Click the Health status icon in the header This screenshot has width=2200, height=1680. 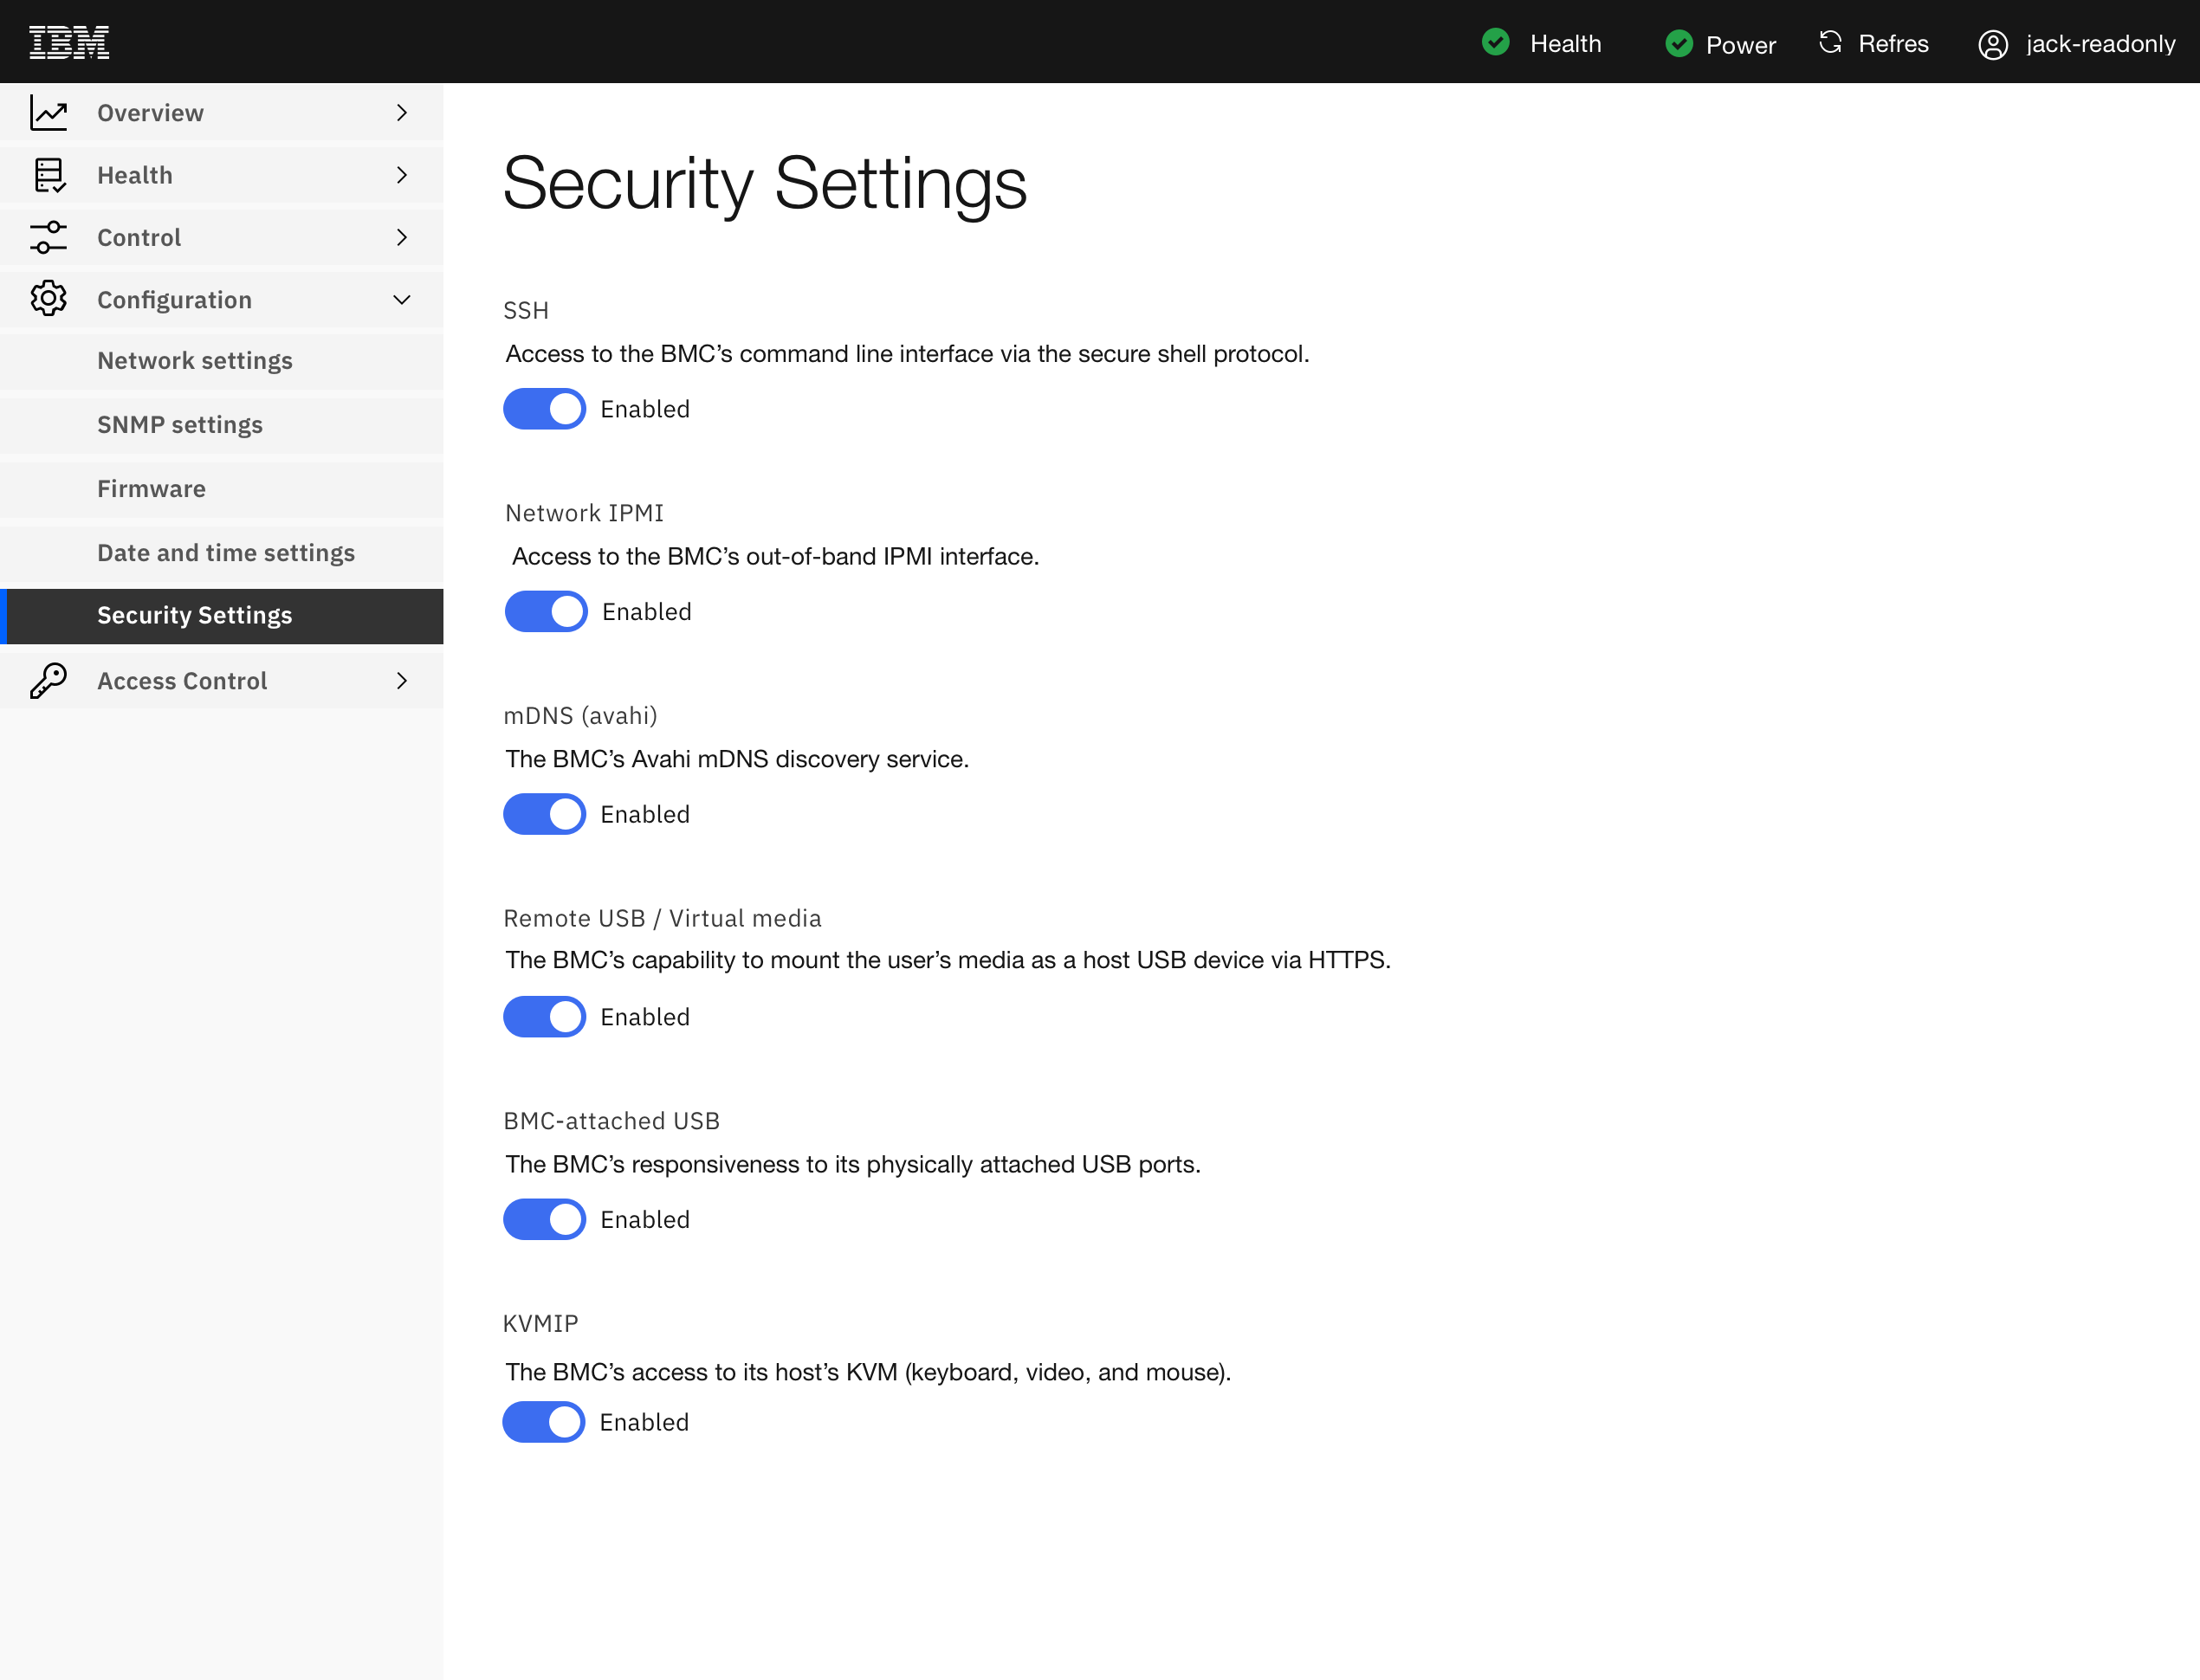[1496, 43]
